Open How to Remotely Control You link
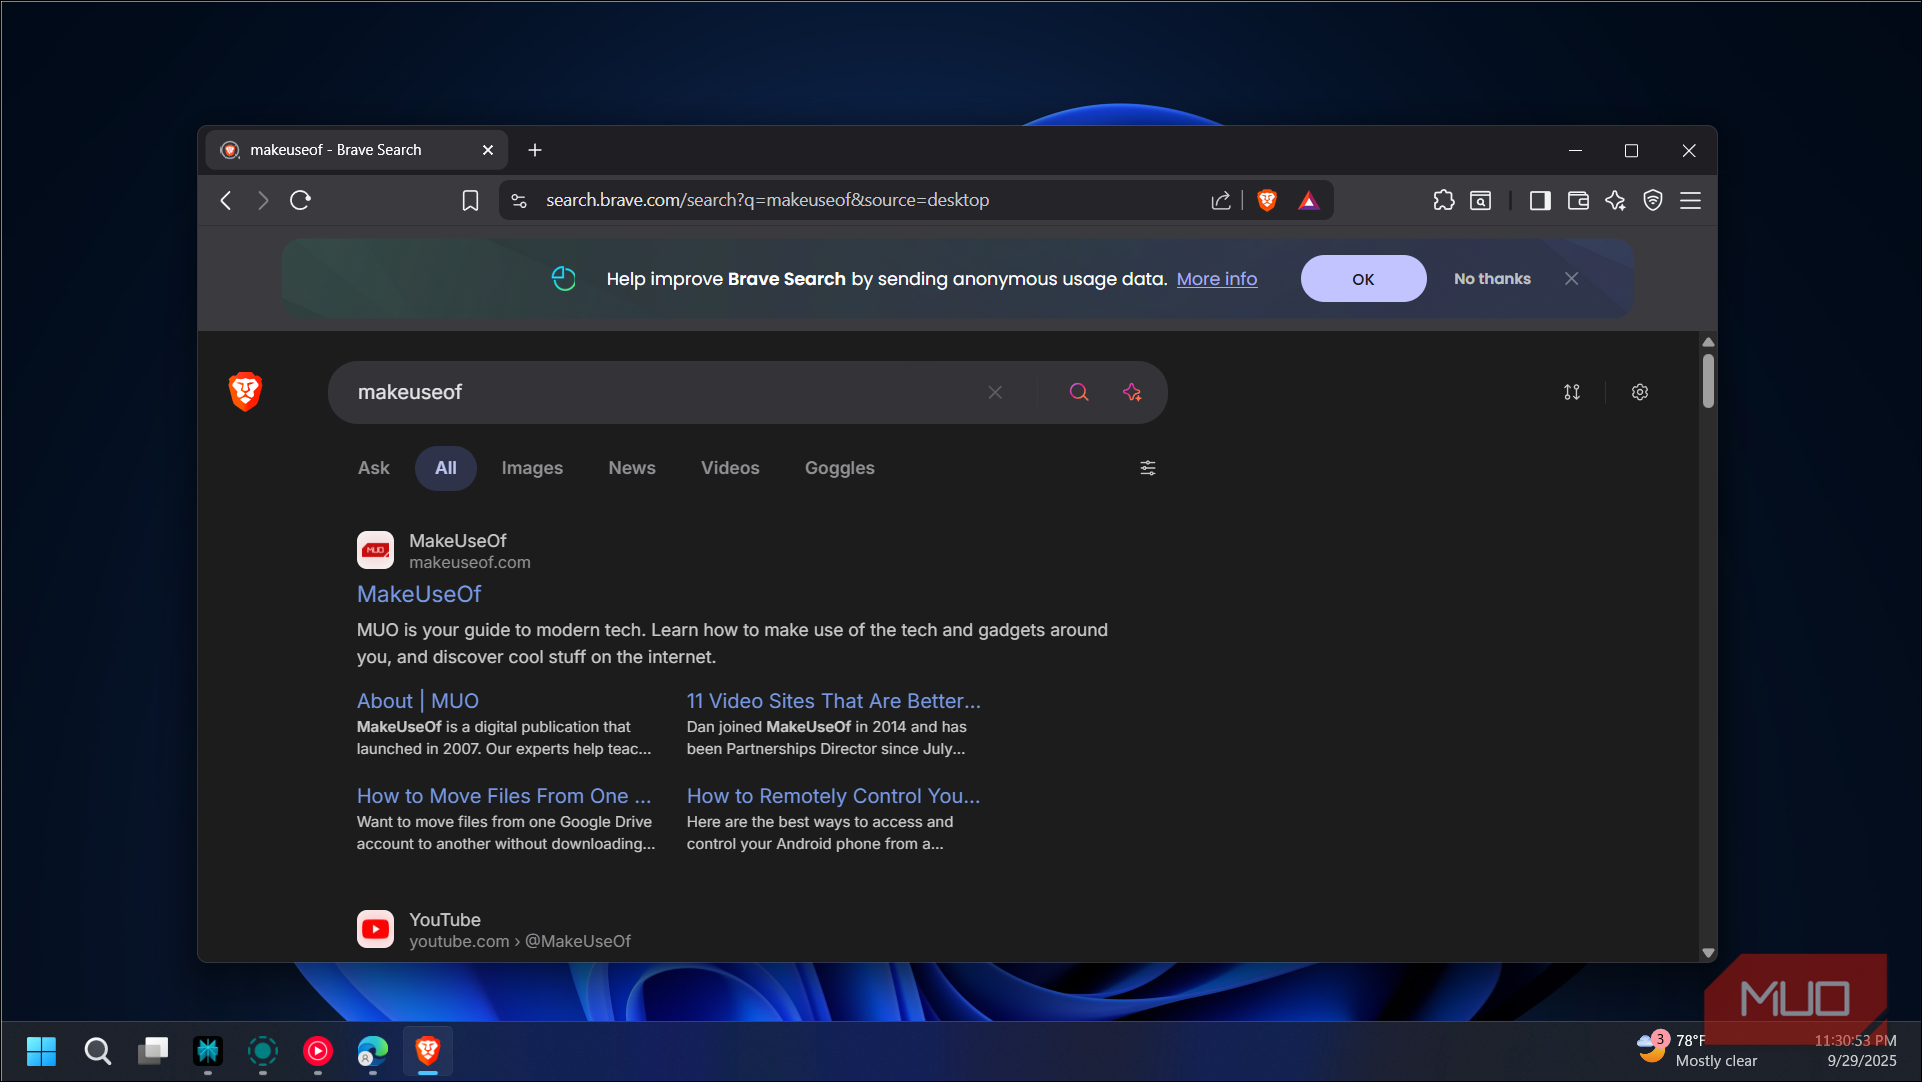The height and width of the screenshot is (1082, 1922). click(x=833, y=796)
